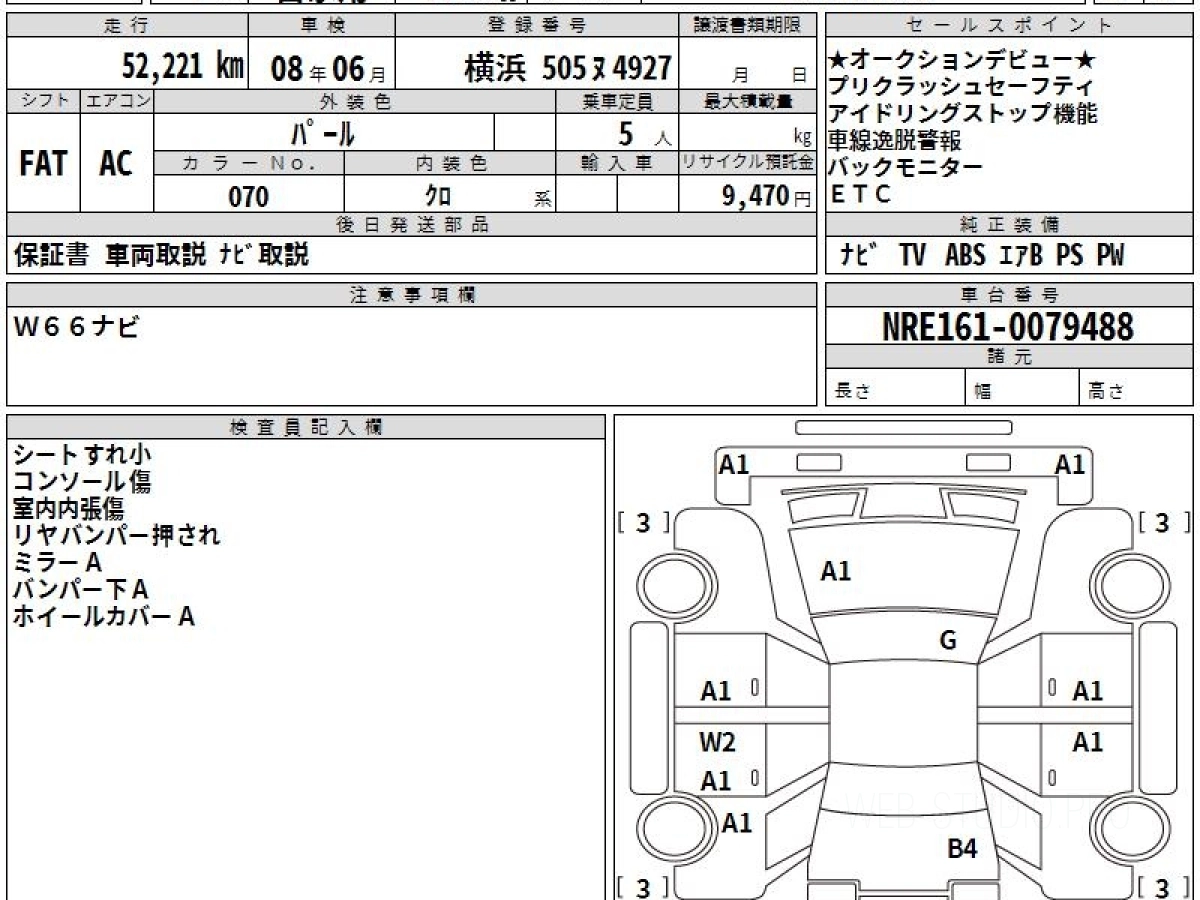
Task: Click the W66ナビ note
Action: coord(76,326)
